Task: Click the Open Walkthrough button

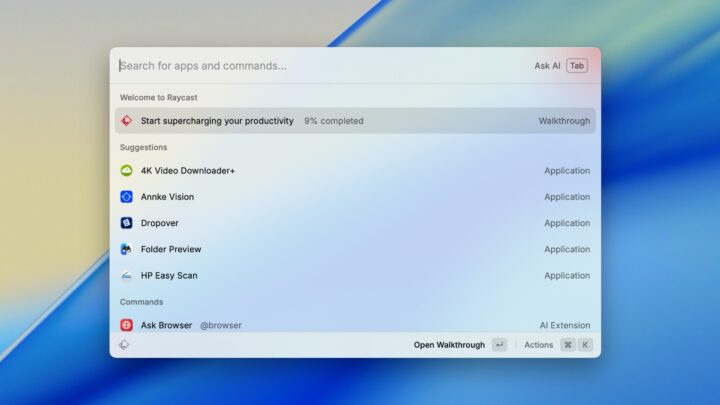Action: pos(449,345)
